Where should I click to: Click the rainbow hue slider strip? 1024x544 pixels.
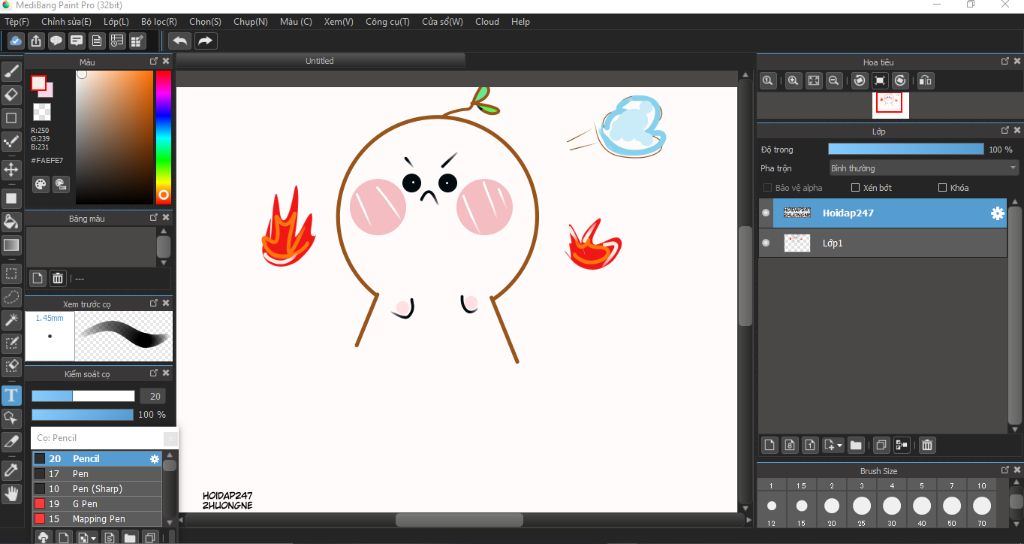pyautogui.click(x=163, y=130)
